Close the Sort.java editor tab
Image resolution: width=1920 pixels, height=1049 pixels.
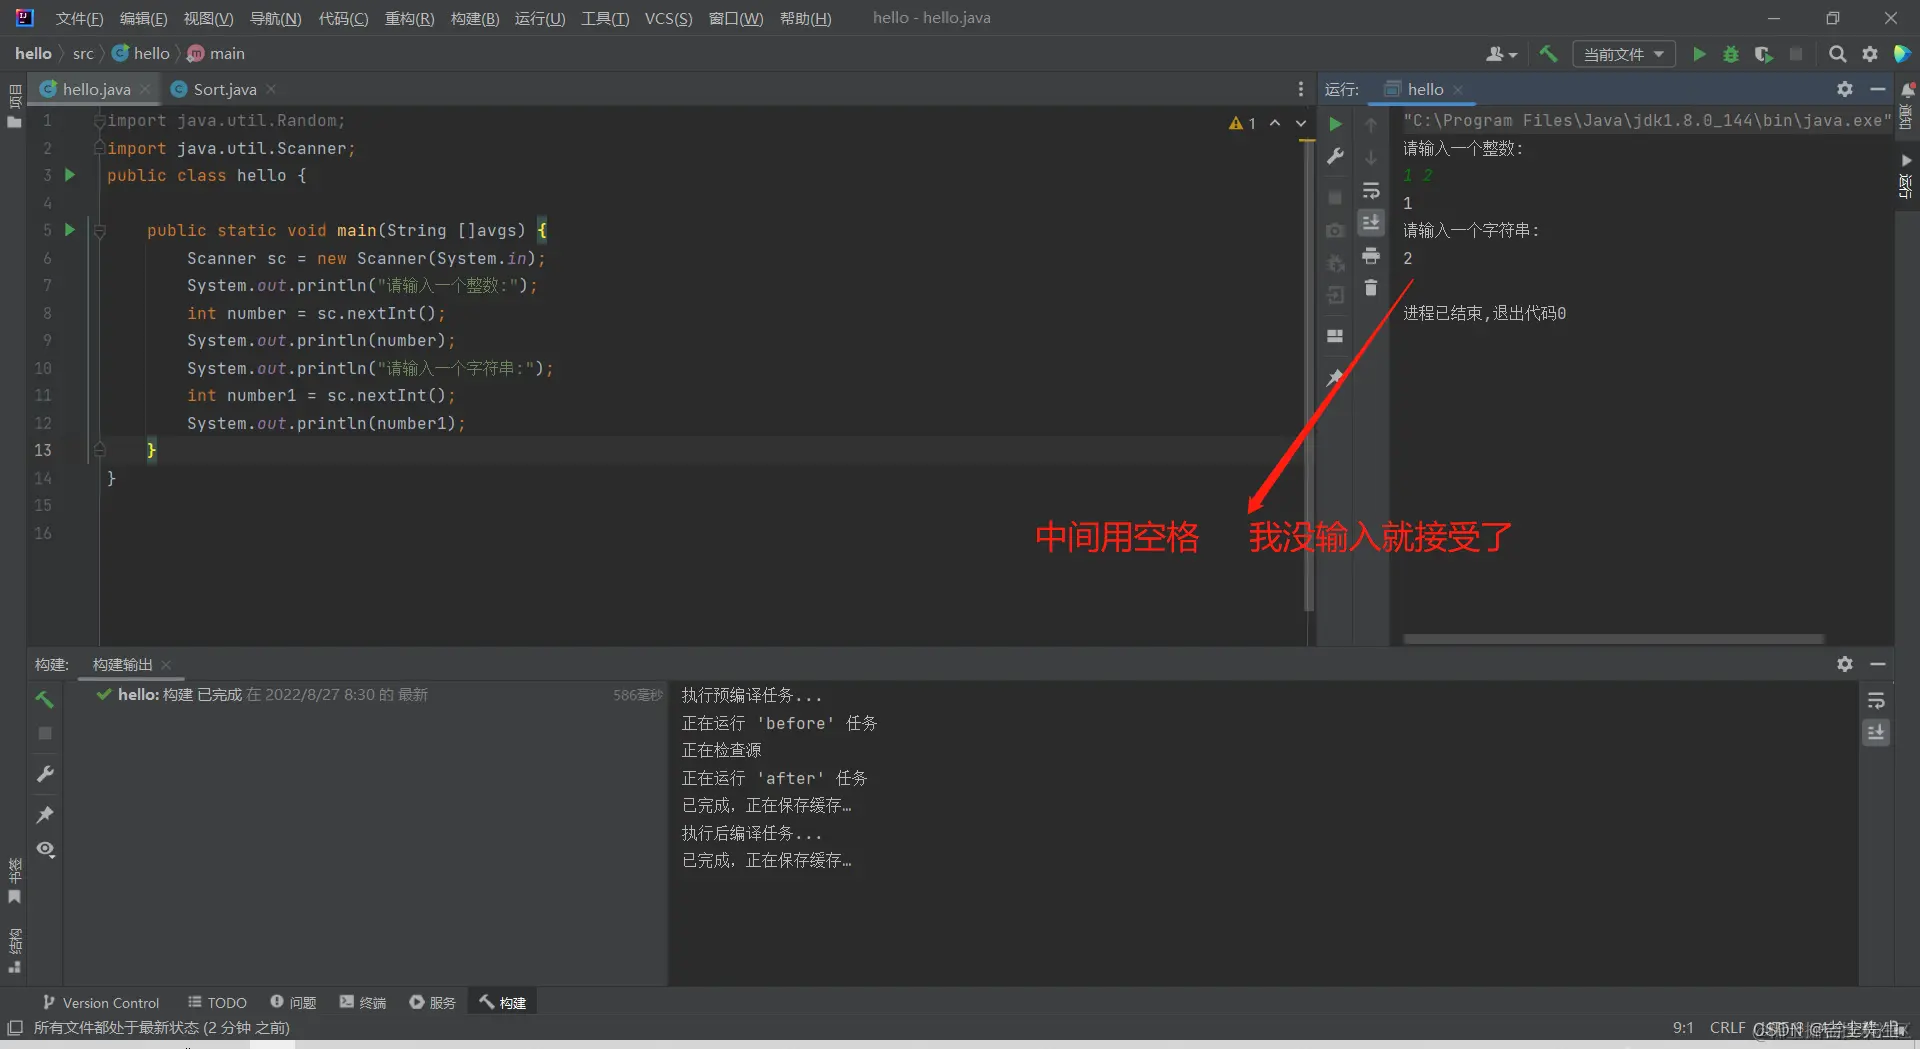click(x=271, y=89)
